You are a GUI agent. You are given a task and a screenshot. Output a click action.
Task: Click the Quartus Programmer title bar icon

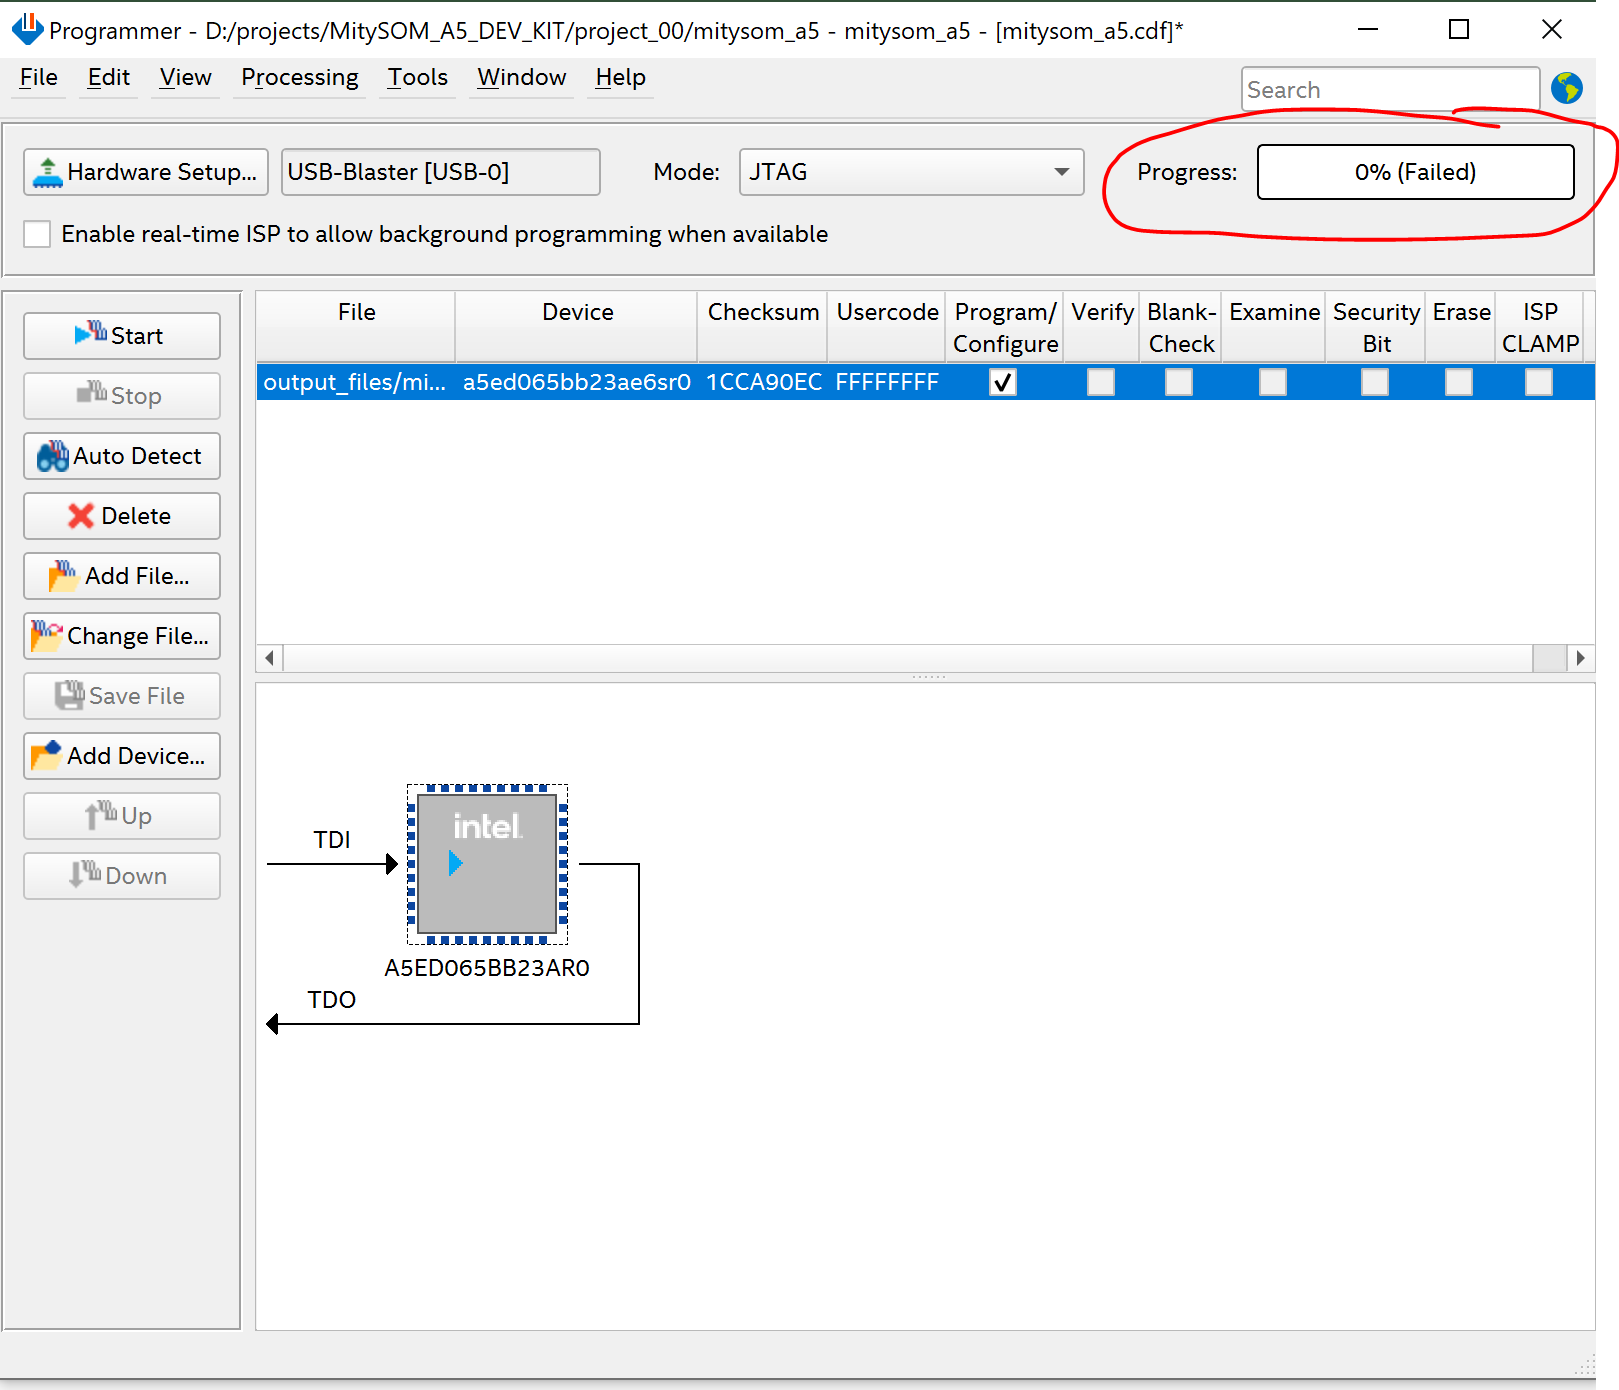pos(27,30)
